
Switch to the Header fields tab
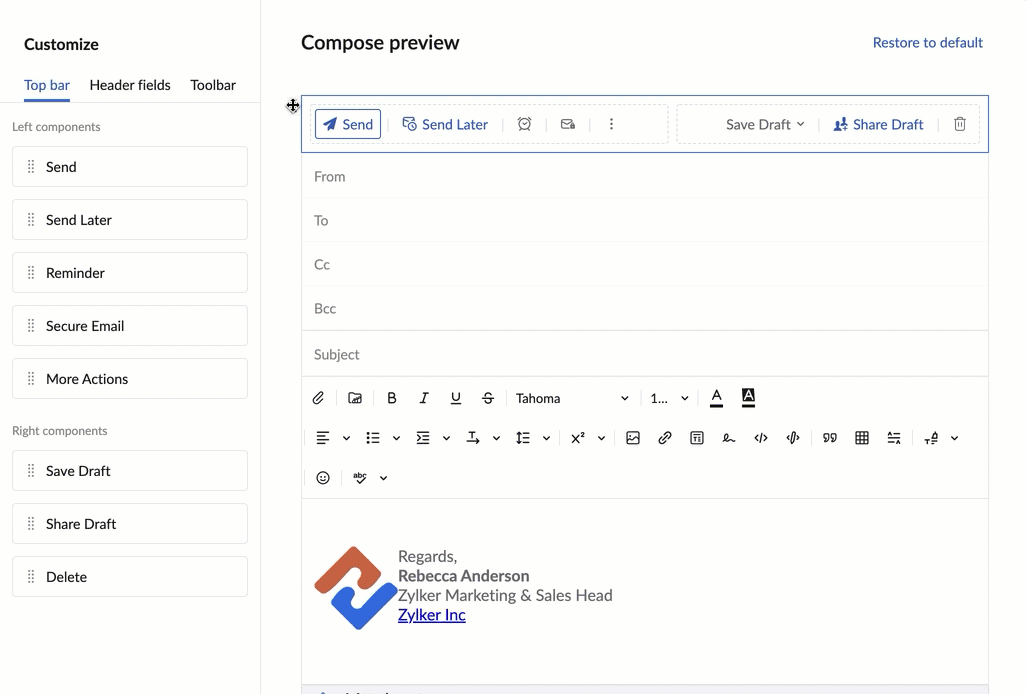pyautogui.click(x=130, y=85)
